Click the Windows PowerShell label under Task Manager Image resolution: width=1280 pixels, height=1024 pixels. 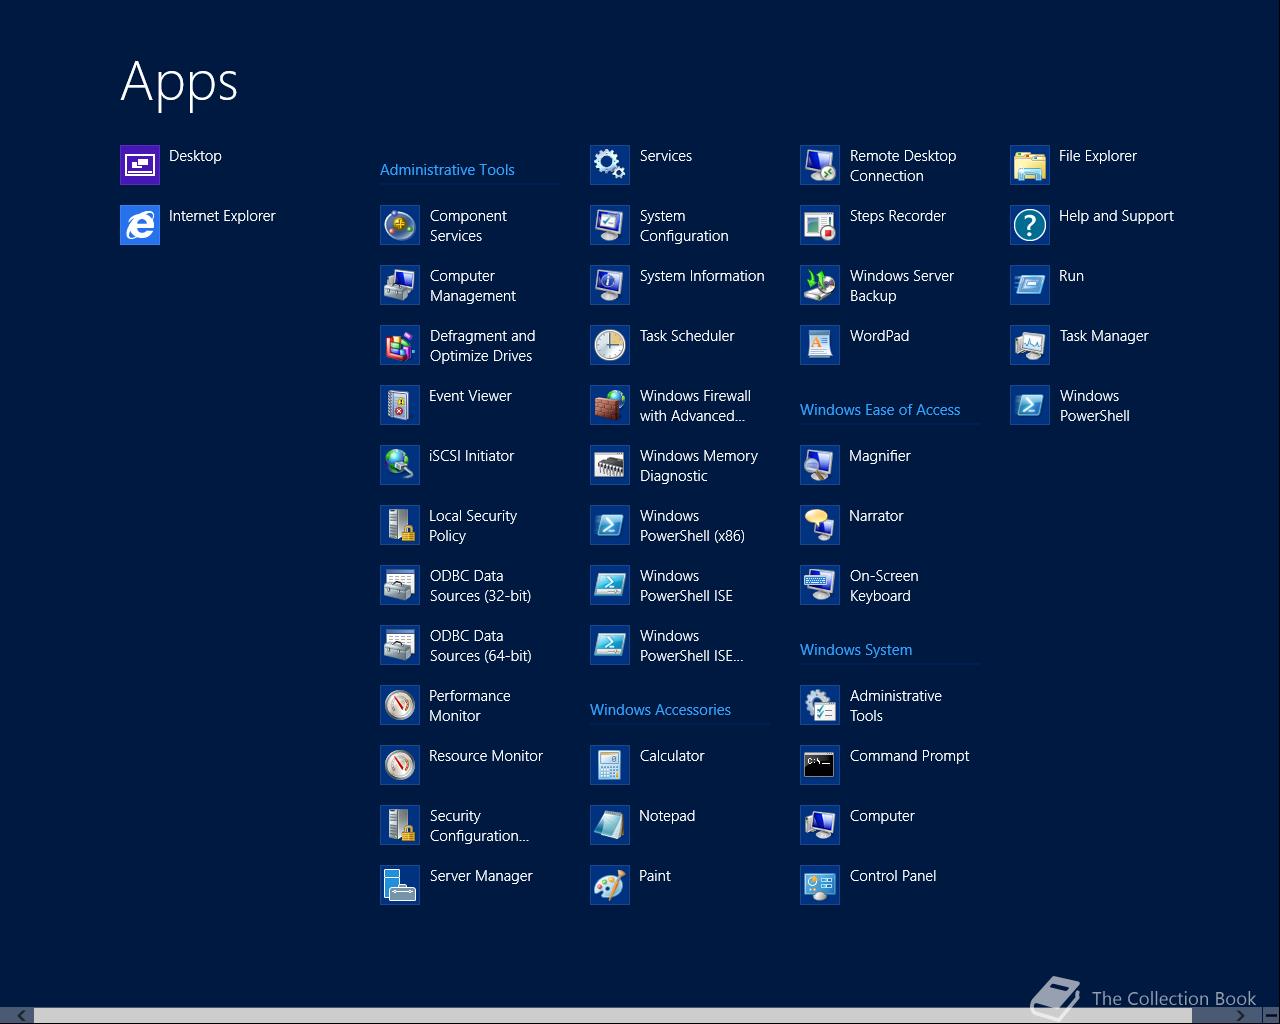click(1095, 406)
